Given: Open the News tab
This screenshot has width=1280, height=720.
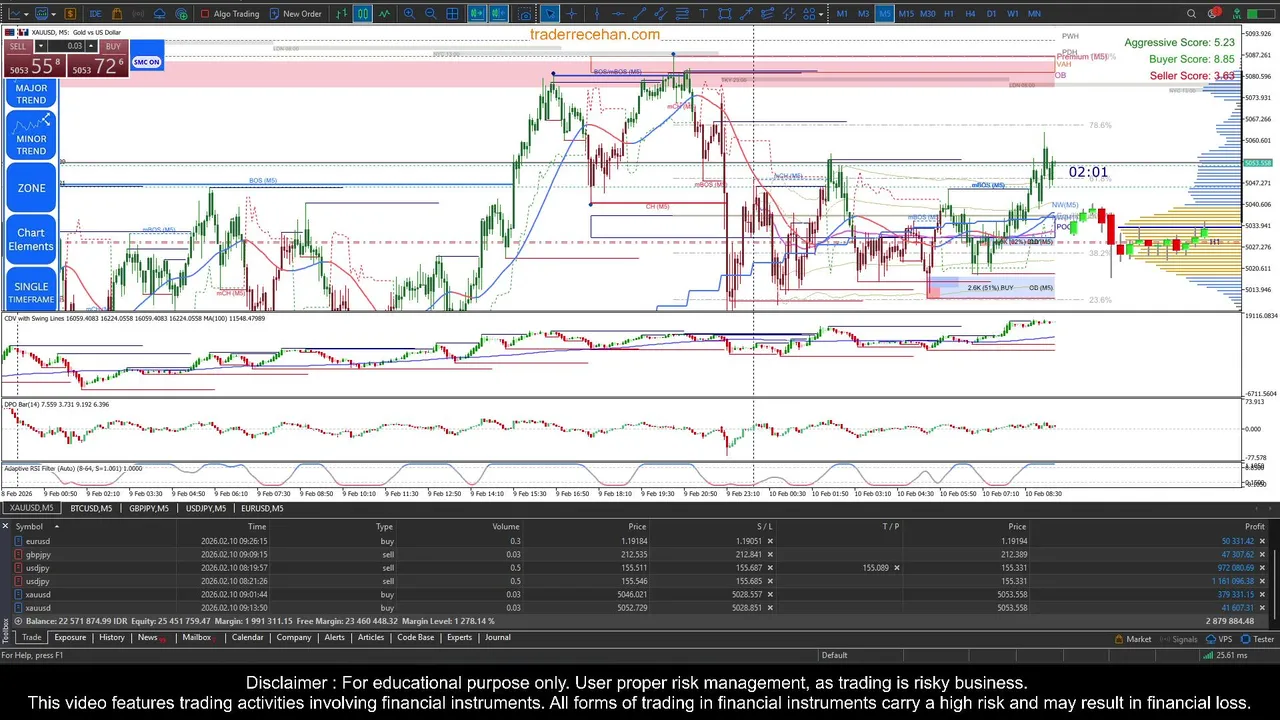Looking at the screenshot, I should pyautogui.click(x=148, y=638).
